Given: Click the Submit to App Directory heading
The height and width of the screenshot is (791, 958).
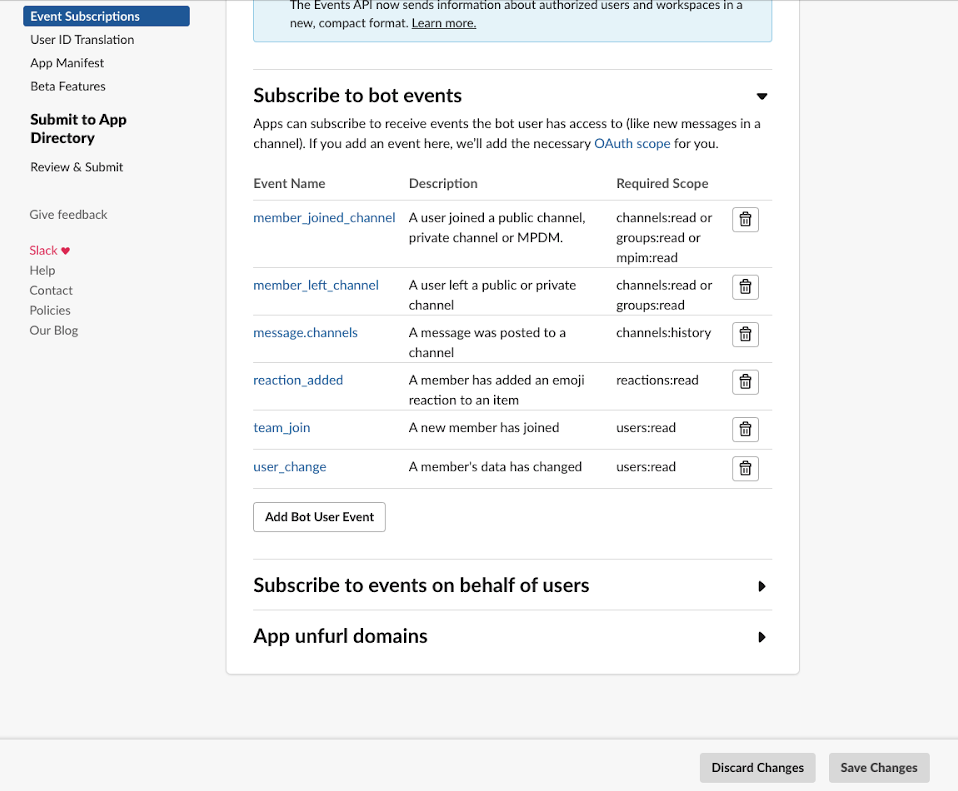Looking at the screenshot, I should pyautogui.click(x=78, y=129).
